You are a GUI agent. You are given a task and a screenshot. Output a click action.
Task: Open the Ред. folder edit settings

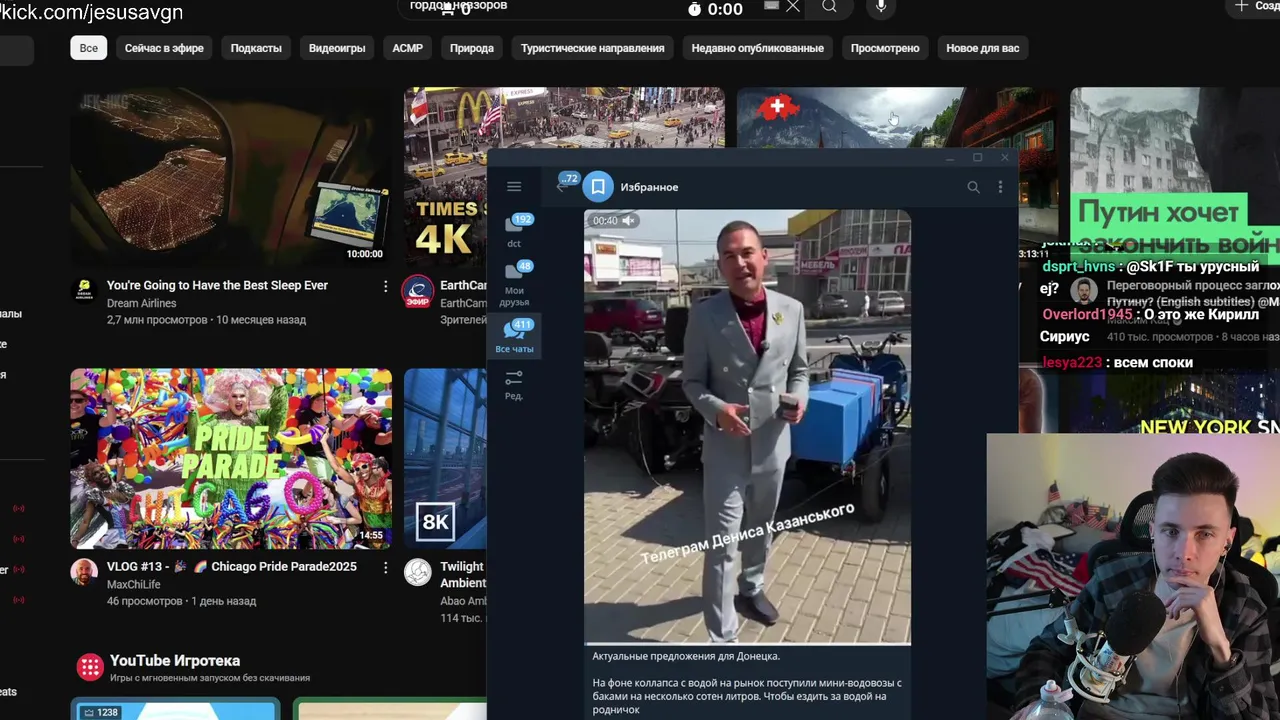point(514,384)
